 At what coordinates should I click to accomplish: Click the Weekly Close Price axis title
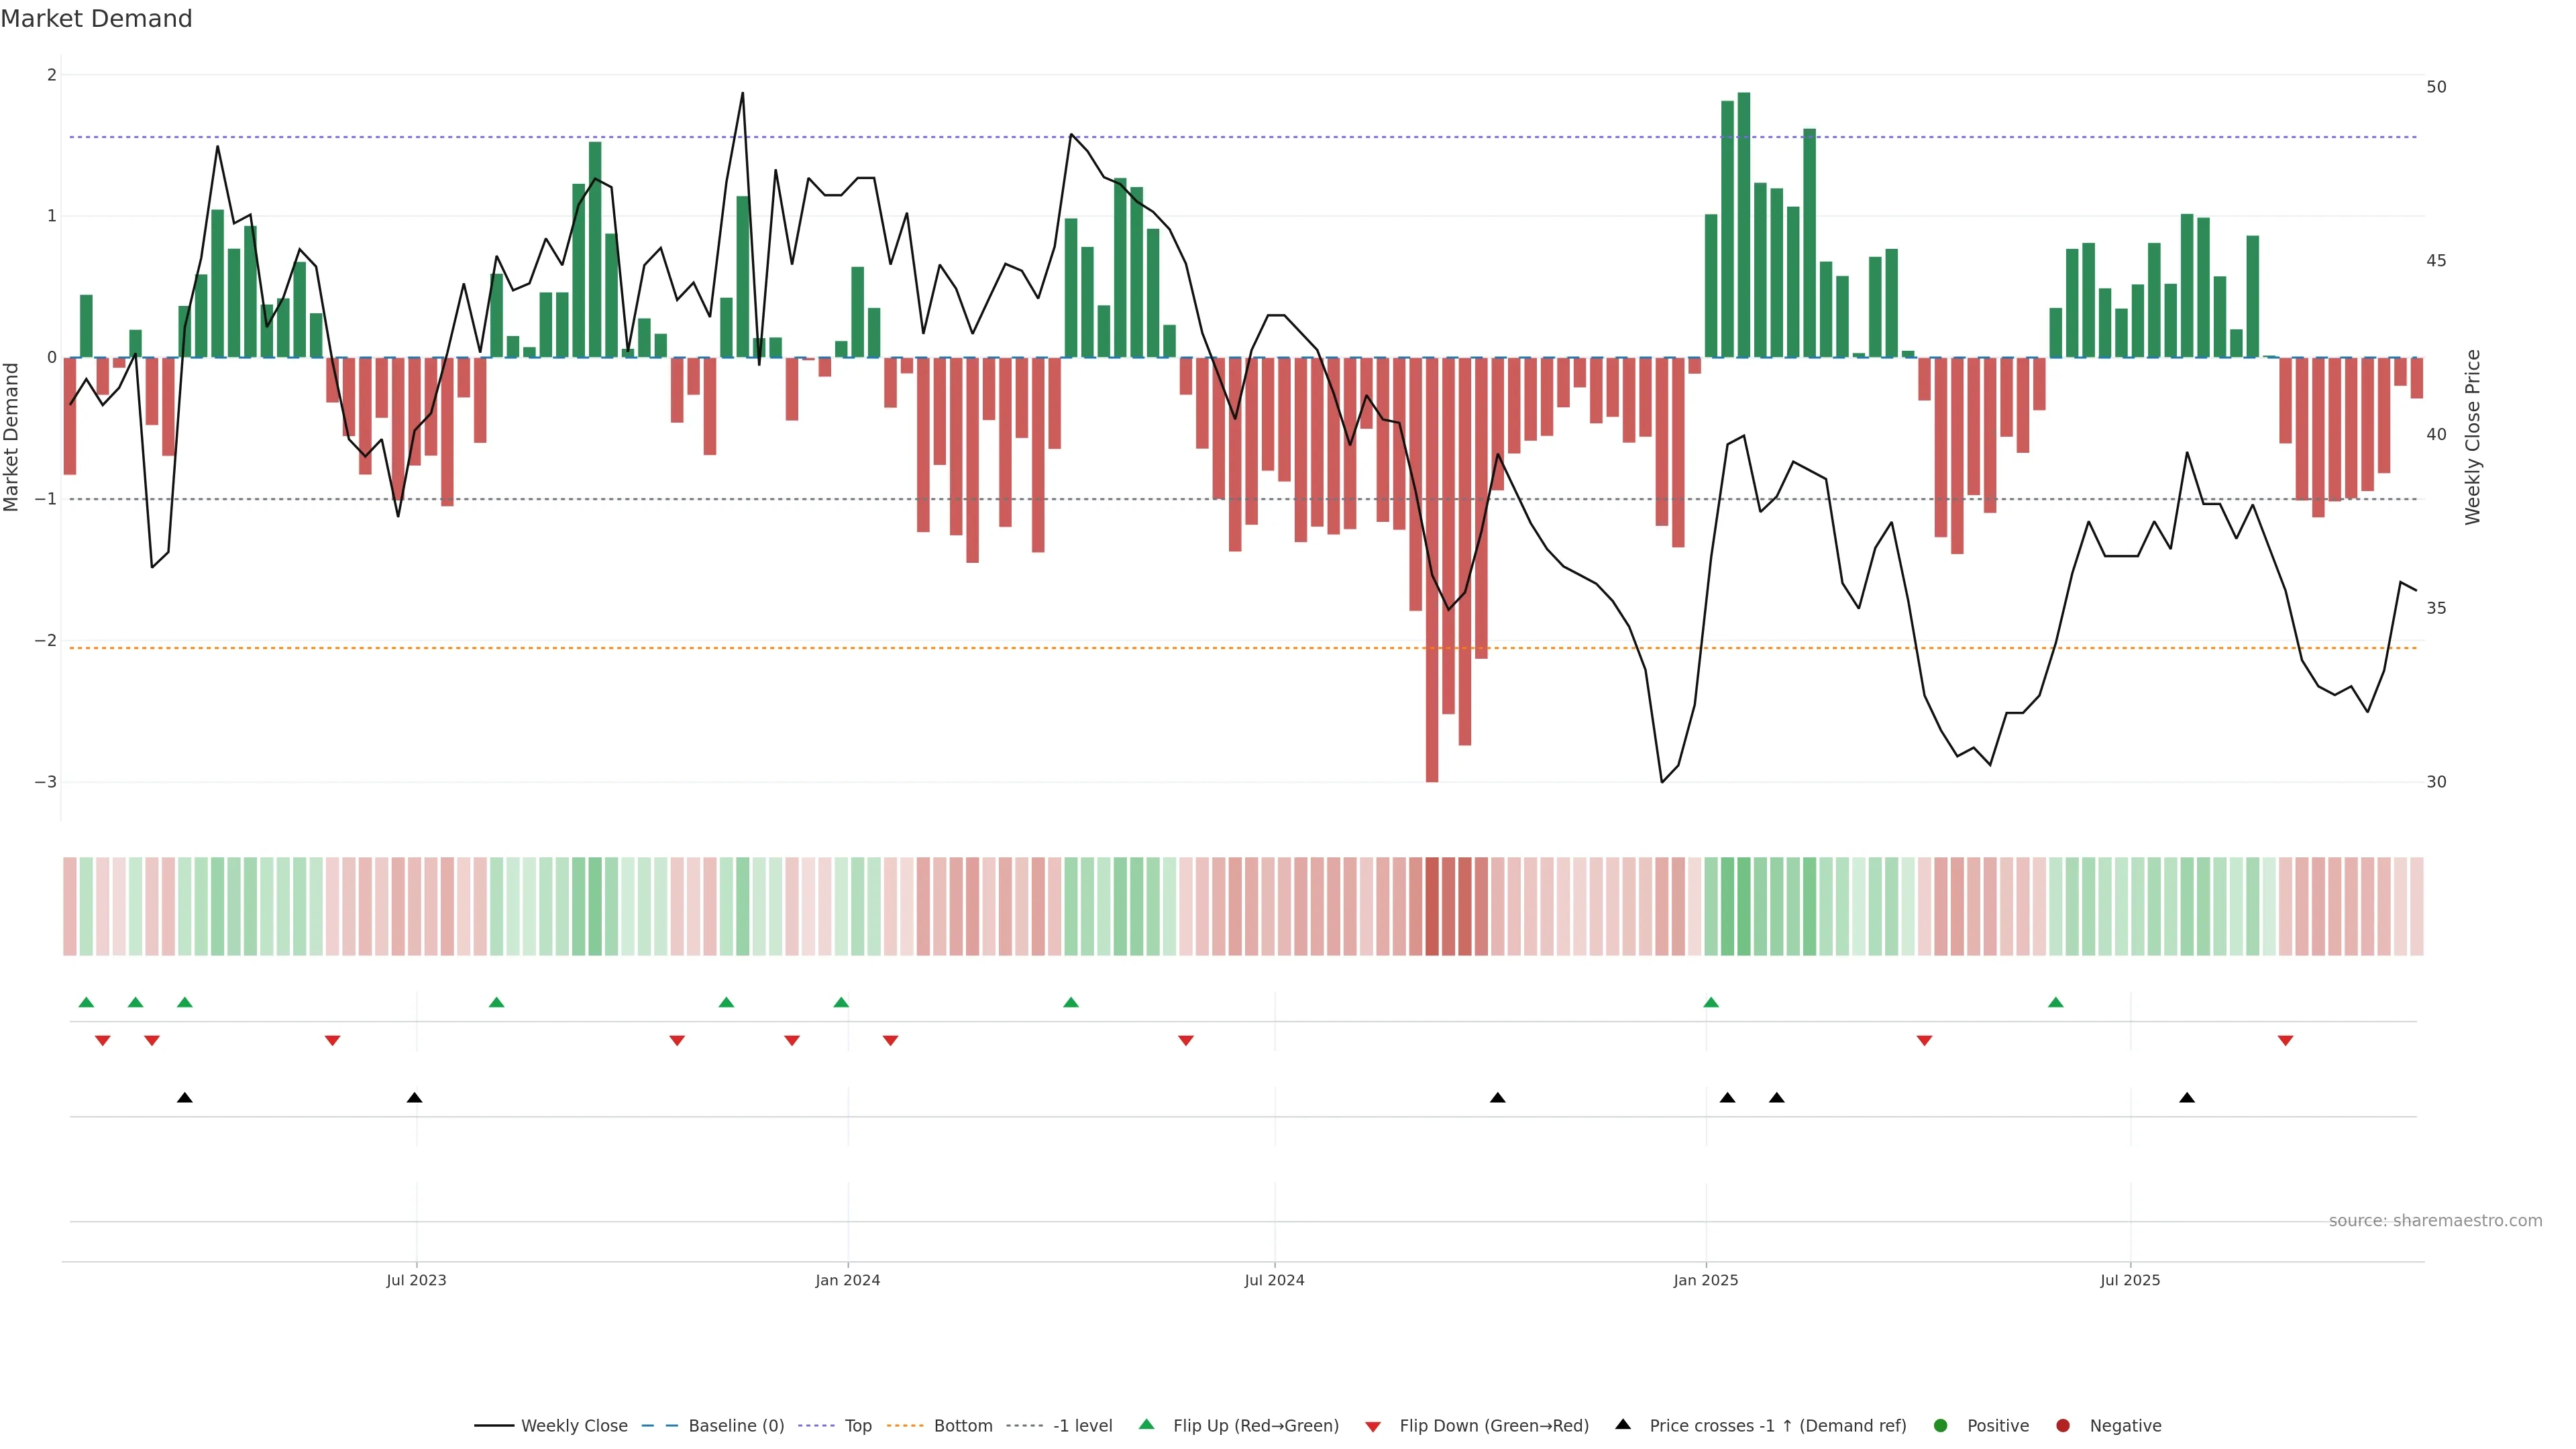click(x=2473, y=437)
